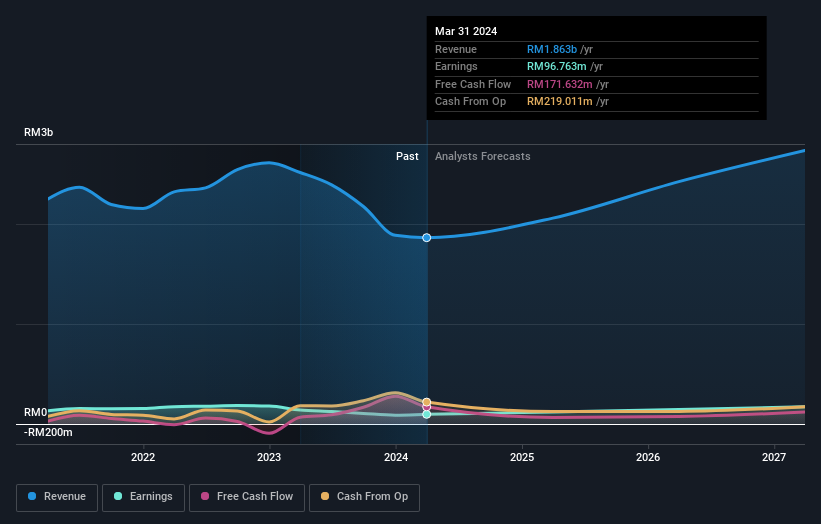Click the 2023 x-axis label
Viewport: 821px width, 524px height.
(269, 458)
